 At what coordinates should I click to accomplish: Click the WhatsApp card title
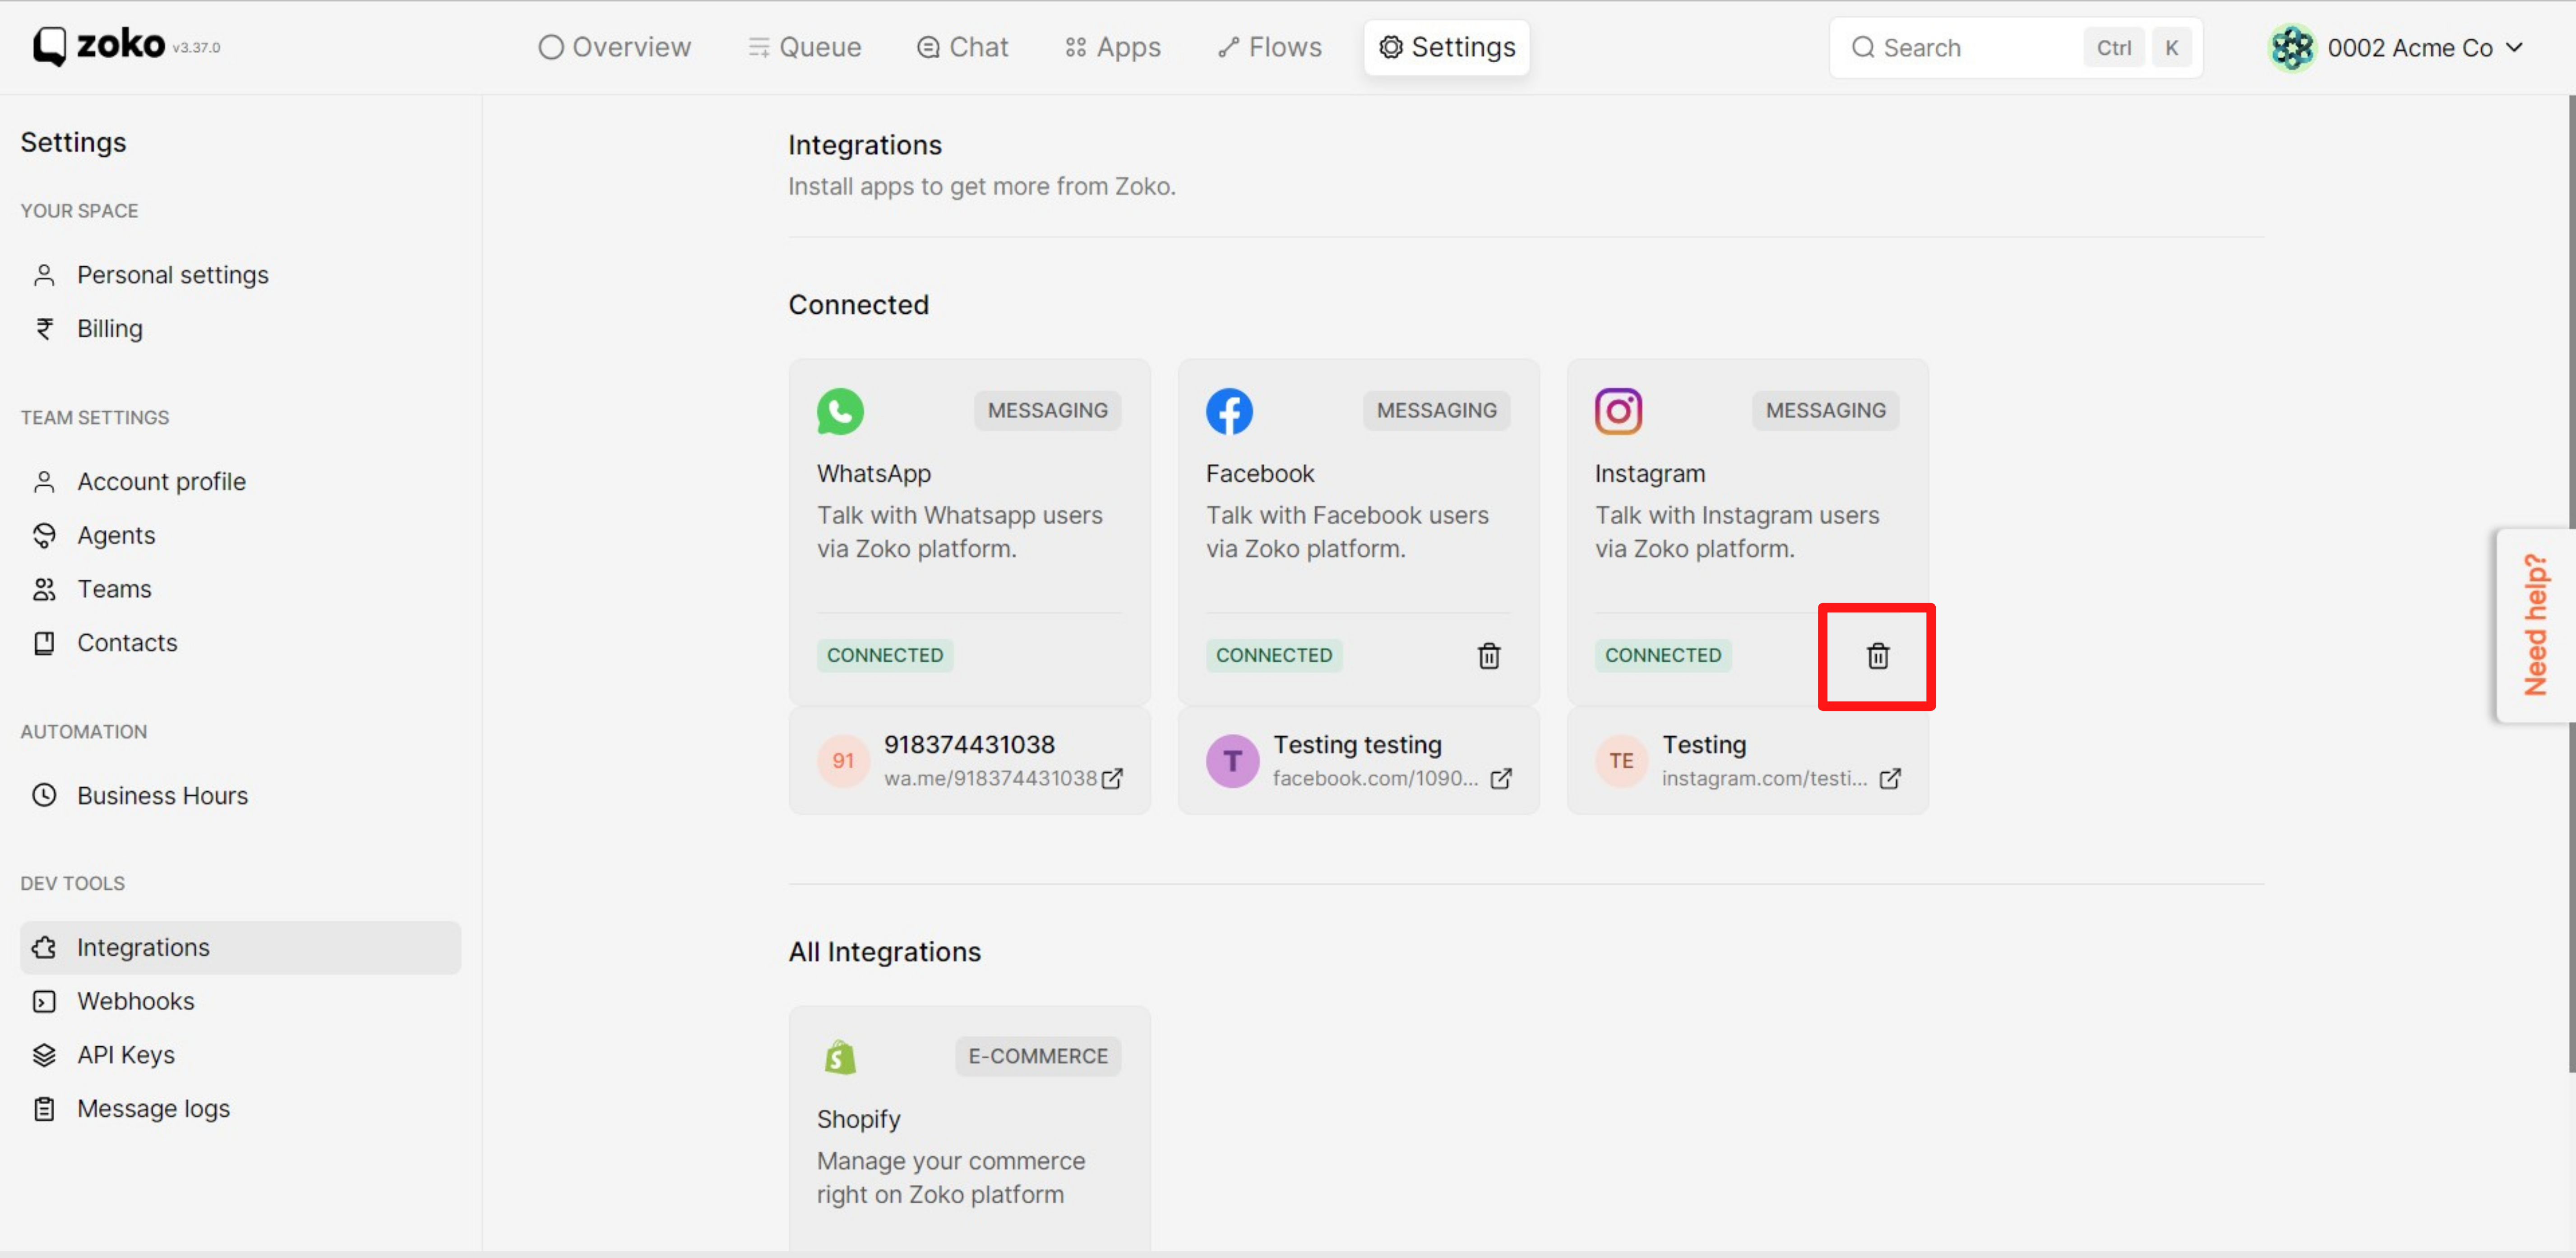click(x=873, y=473)
